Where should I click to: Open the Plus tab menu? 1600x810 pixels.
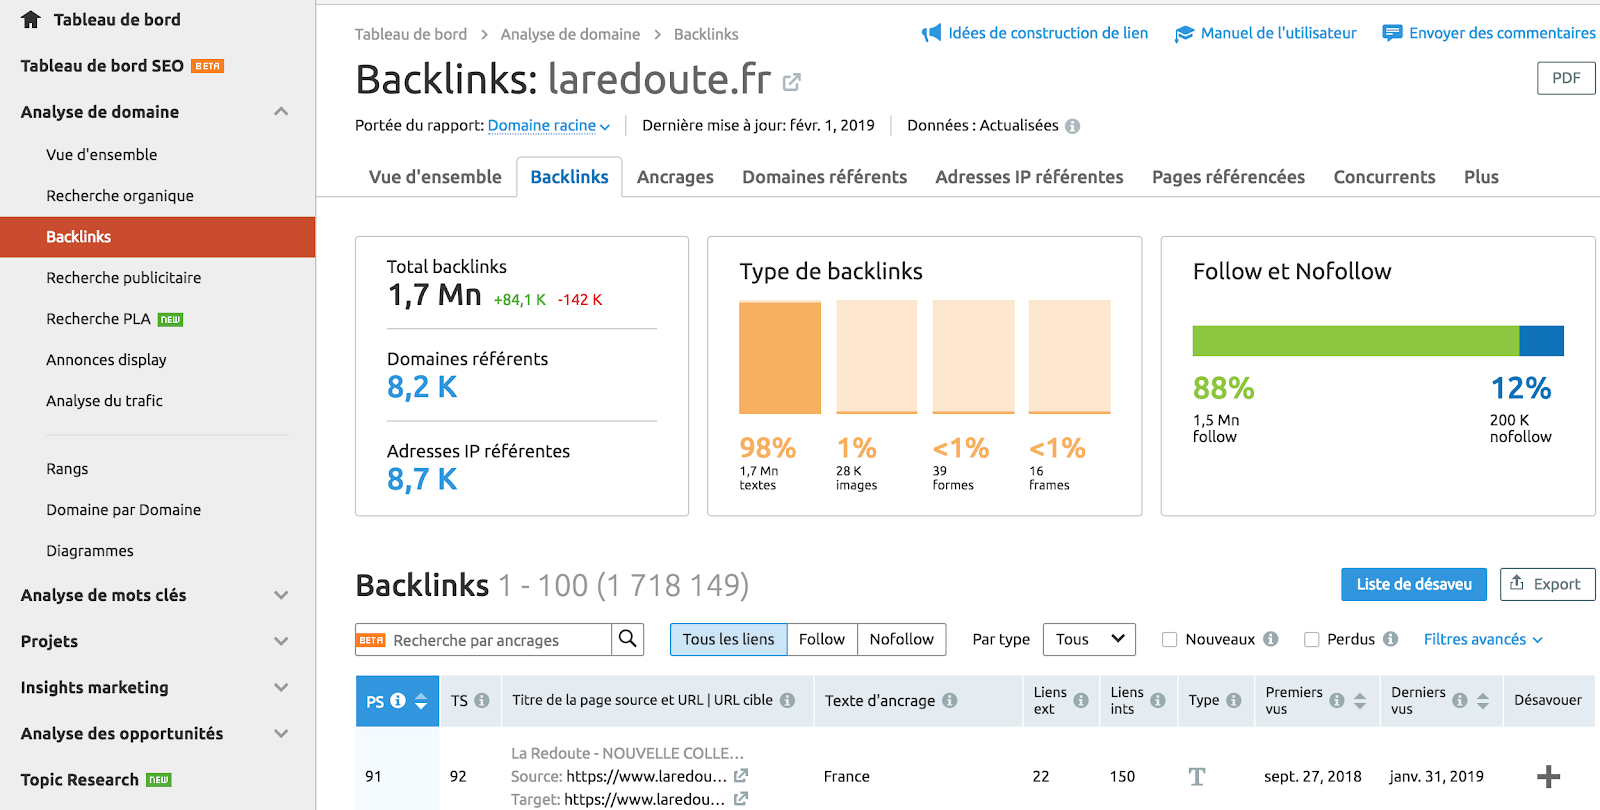point(1481,177)
